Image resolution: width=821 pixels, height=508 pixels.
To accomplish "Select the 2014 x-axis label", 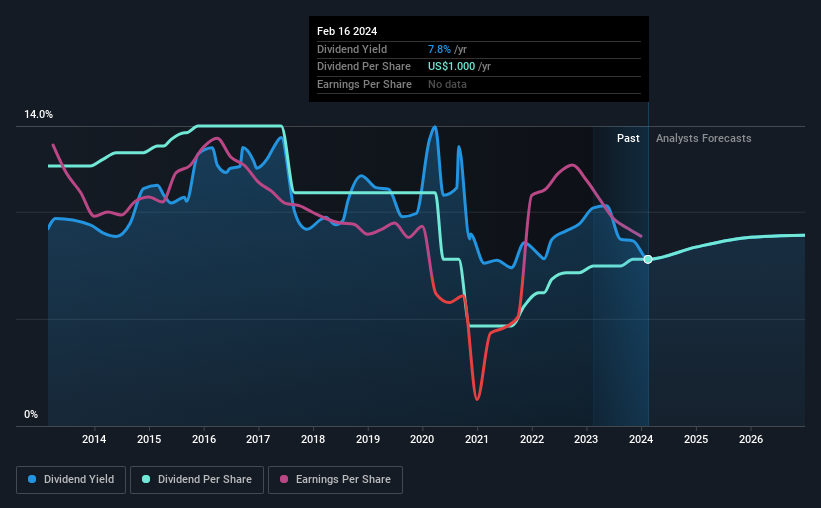I will pyautogui.click(x=94, y=439).
